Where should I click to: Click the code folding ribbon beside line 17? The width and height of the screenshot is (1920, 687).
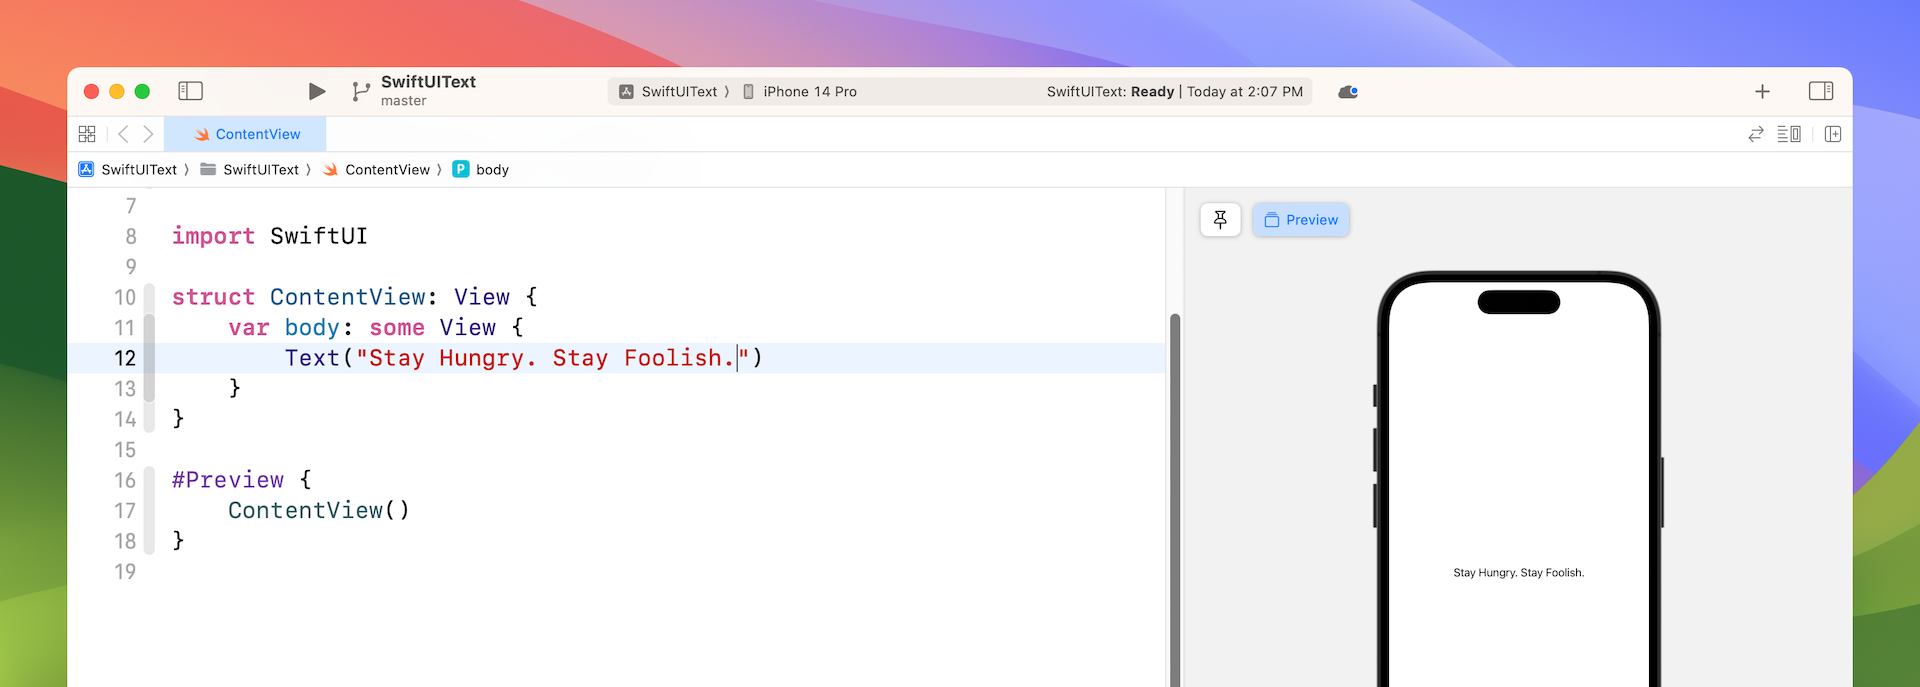point(149,511)
